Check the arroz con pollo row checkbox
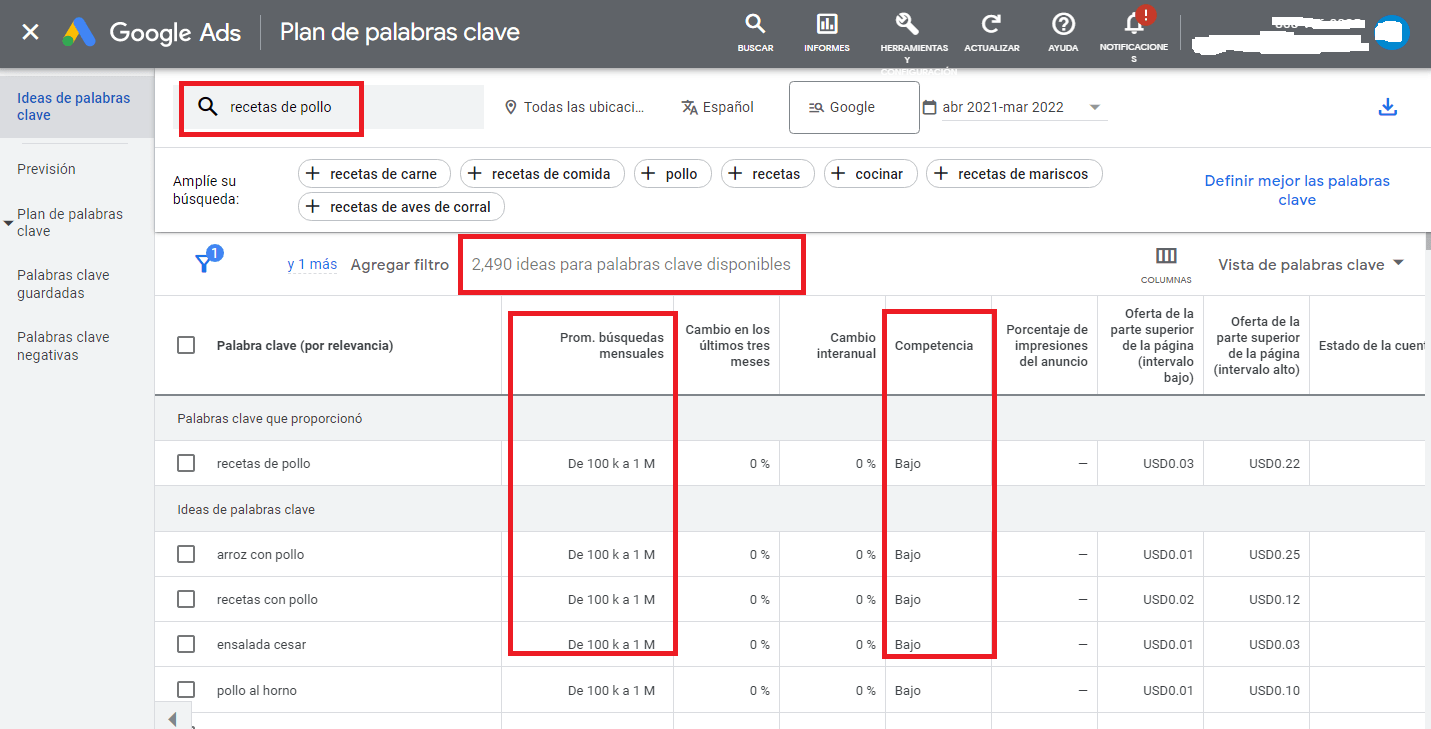Screen dimensions: 1431x729 coord(186,554)
